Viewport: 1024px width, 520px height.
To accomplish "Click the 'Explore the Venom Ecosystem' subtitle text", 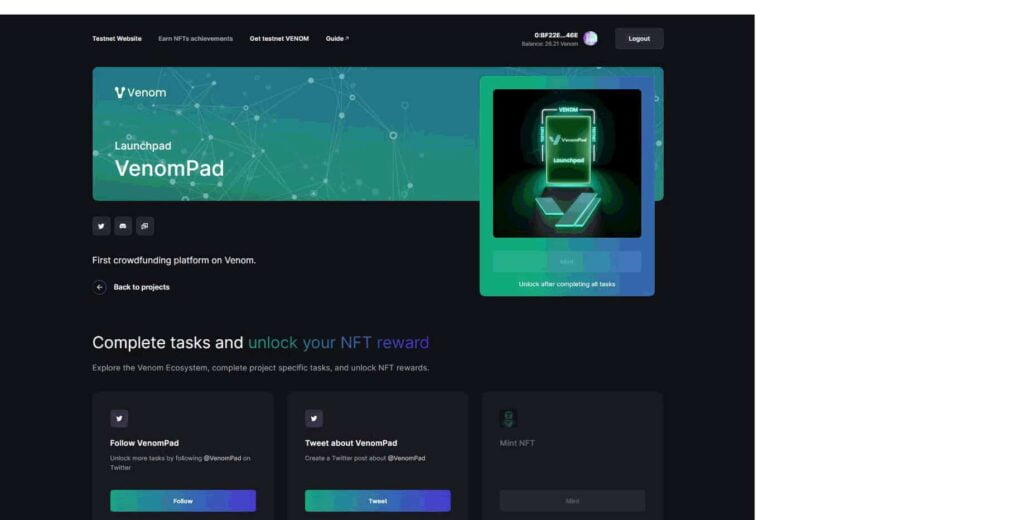I will (x=261, y=368).
